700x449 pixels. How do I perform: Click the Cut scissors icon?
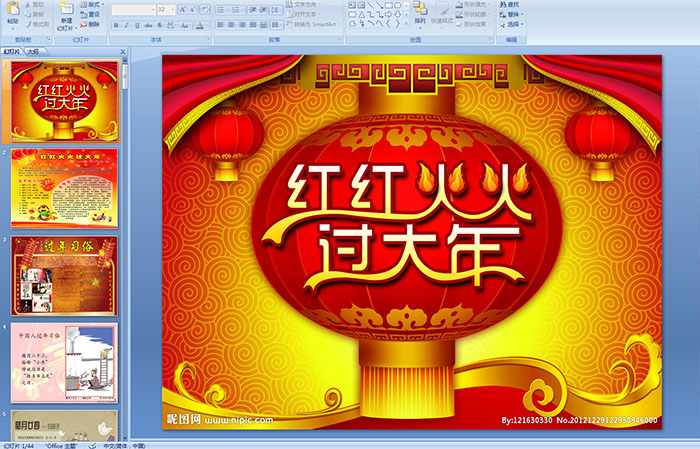(28, 4)
